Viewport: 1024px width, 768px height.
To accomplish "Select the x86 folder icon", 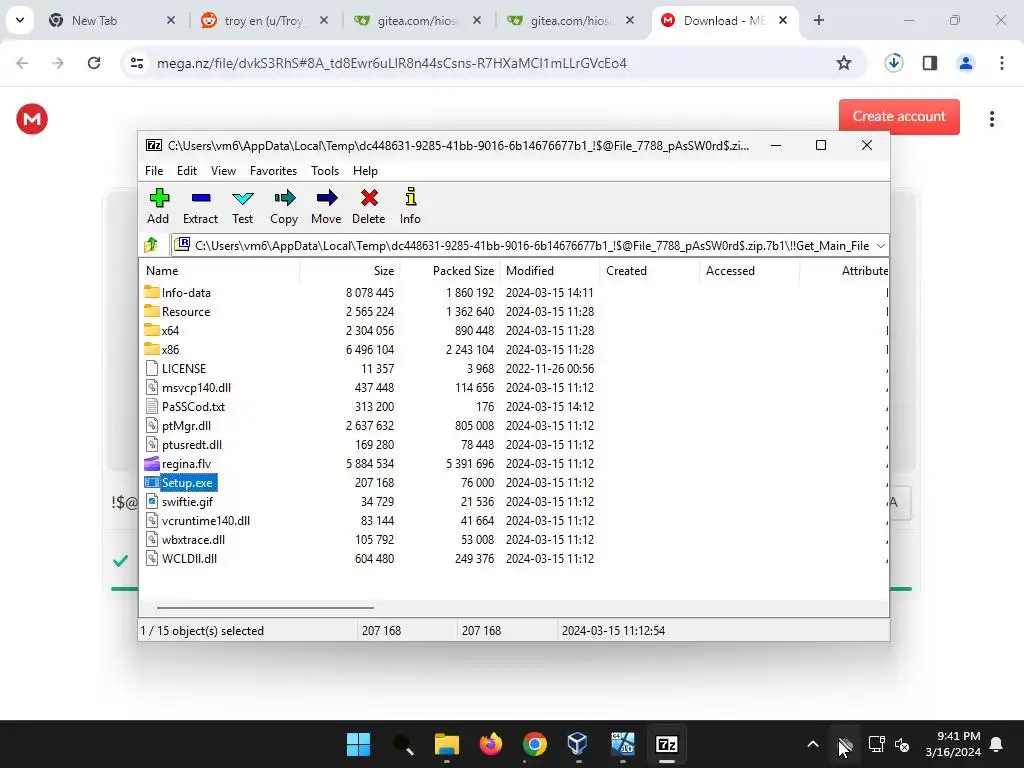I will (x=152, y=349).
